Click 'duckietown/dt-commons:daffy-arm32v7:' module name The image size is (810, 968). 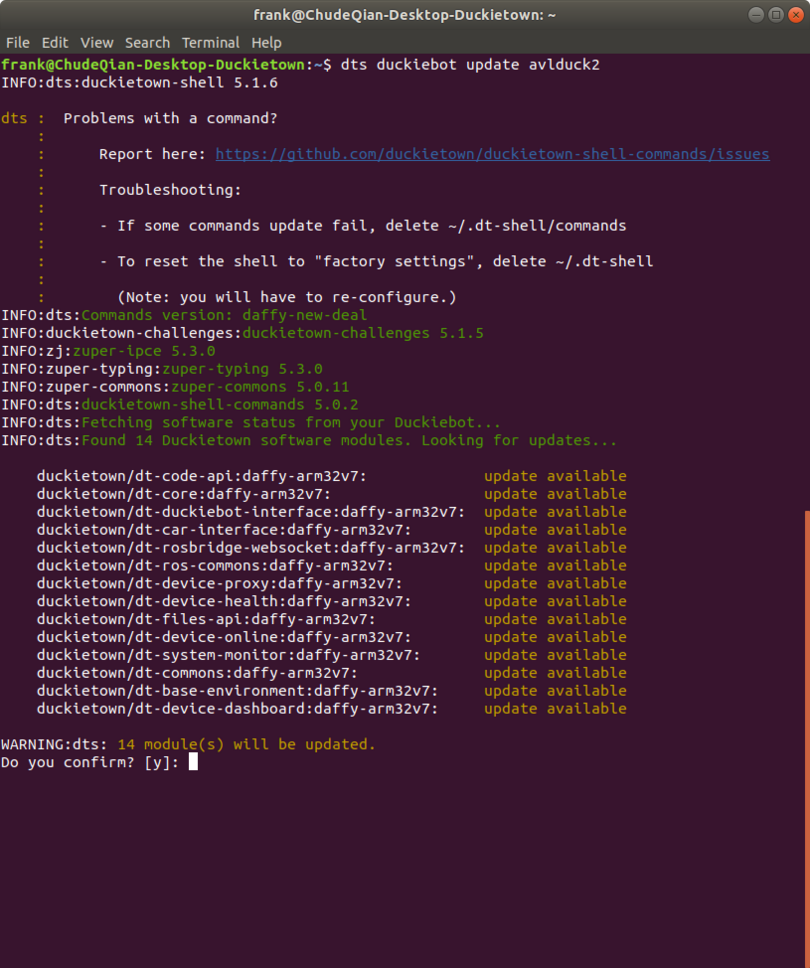pos(197,674)
